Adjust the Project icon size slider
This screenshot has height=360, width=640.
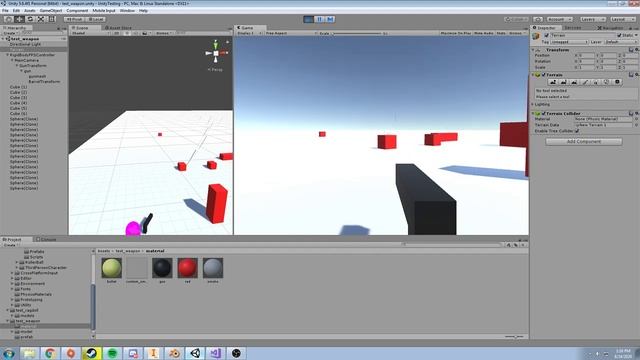coord(514,337)
